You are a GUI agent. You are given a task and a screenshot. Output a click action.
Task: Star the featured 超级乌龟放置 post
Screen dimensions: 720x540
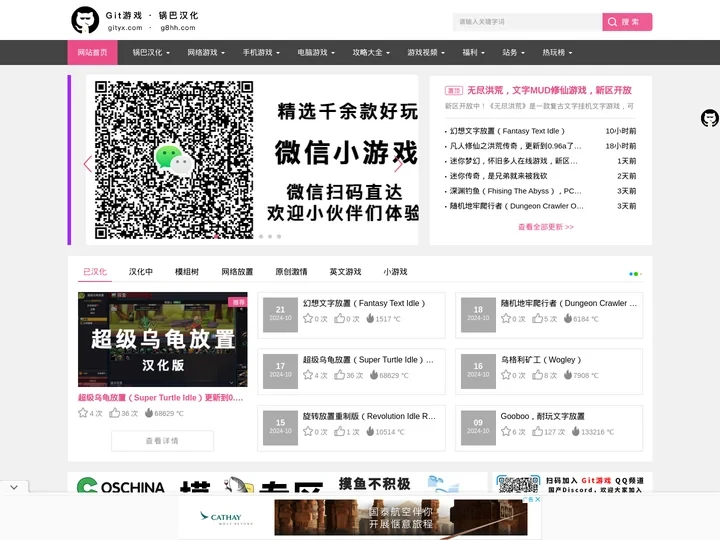tap(83, 413)
